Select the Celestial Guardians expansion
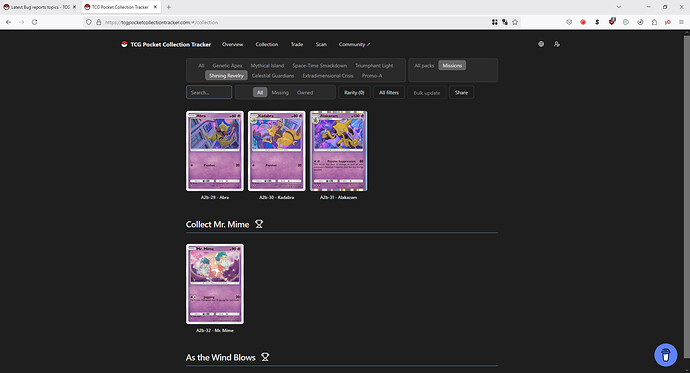The width and height of the screenshot is (690, 373). tap(273, 76)
